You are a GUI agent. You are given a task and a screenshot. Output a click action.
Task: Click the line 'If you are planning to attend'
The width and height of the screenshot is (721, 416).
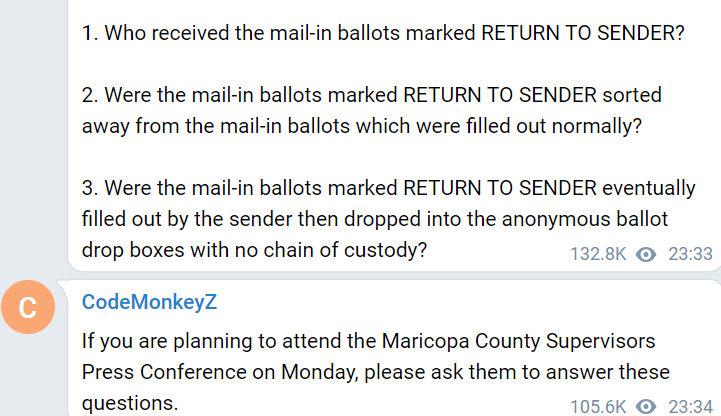coord(368,341)
